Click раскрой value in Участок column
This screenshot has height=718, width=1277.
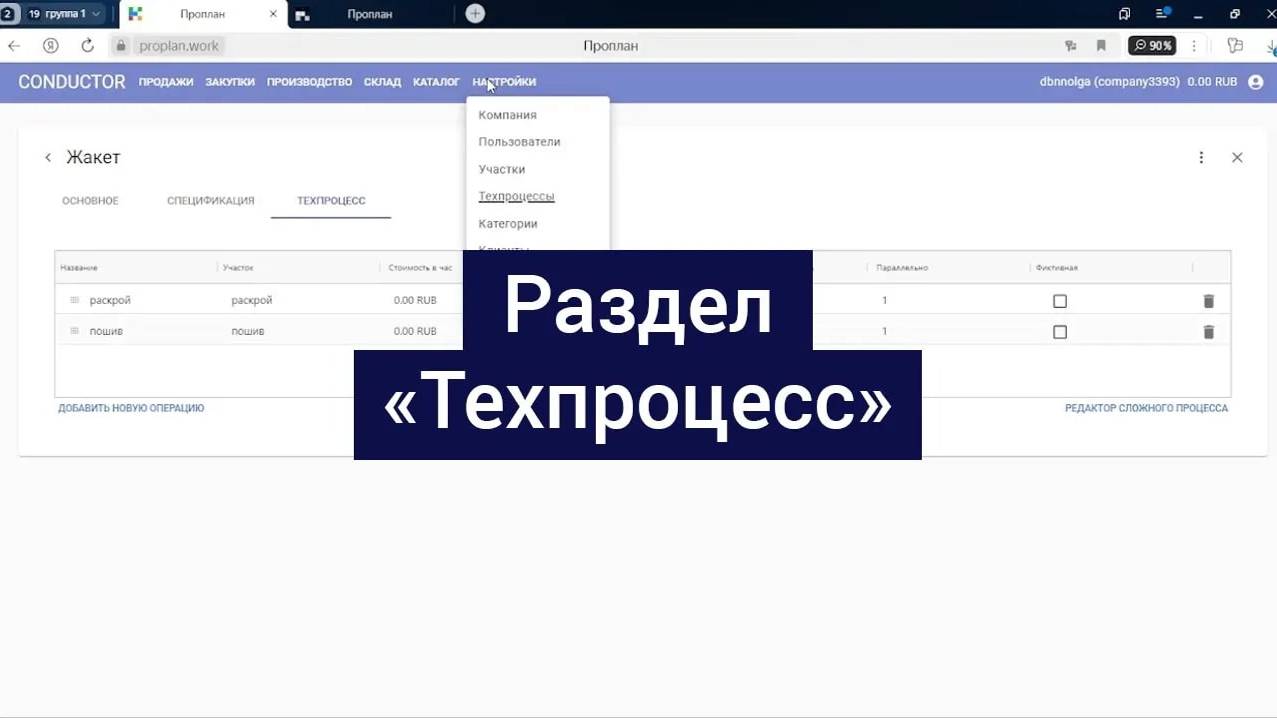[251, 300]
